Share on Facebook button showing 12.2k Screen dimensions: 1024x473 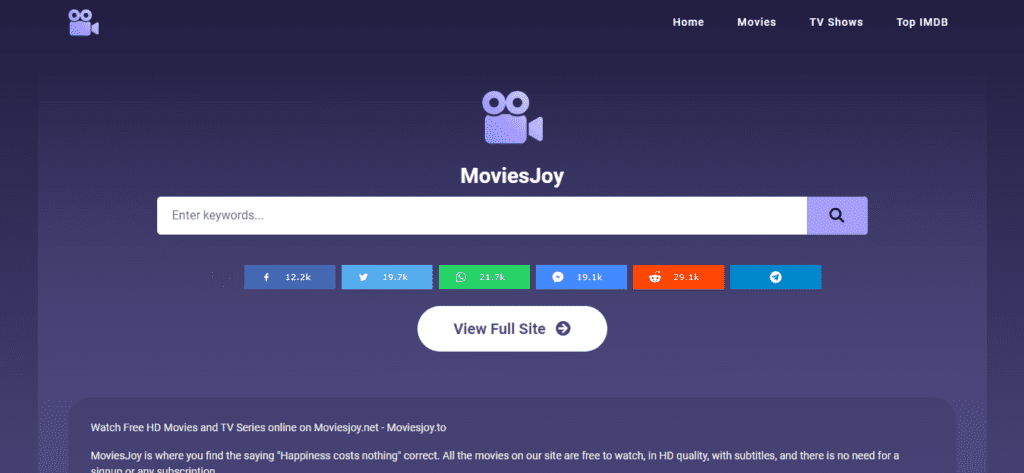pos(289,277)
